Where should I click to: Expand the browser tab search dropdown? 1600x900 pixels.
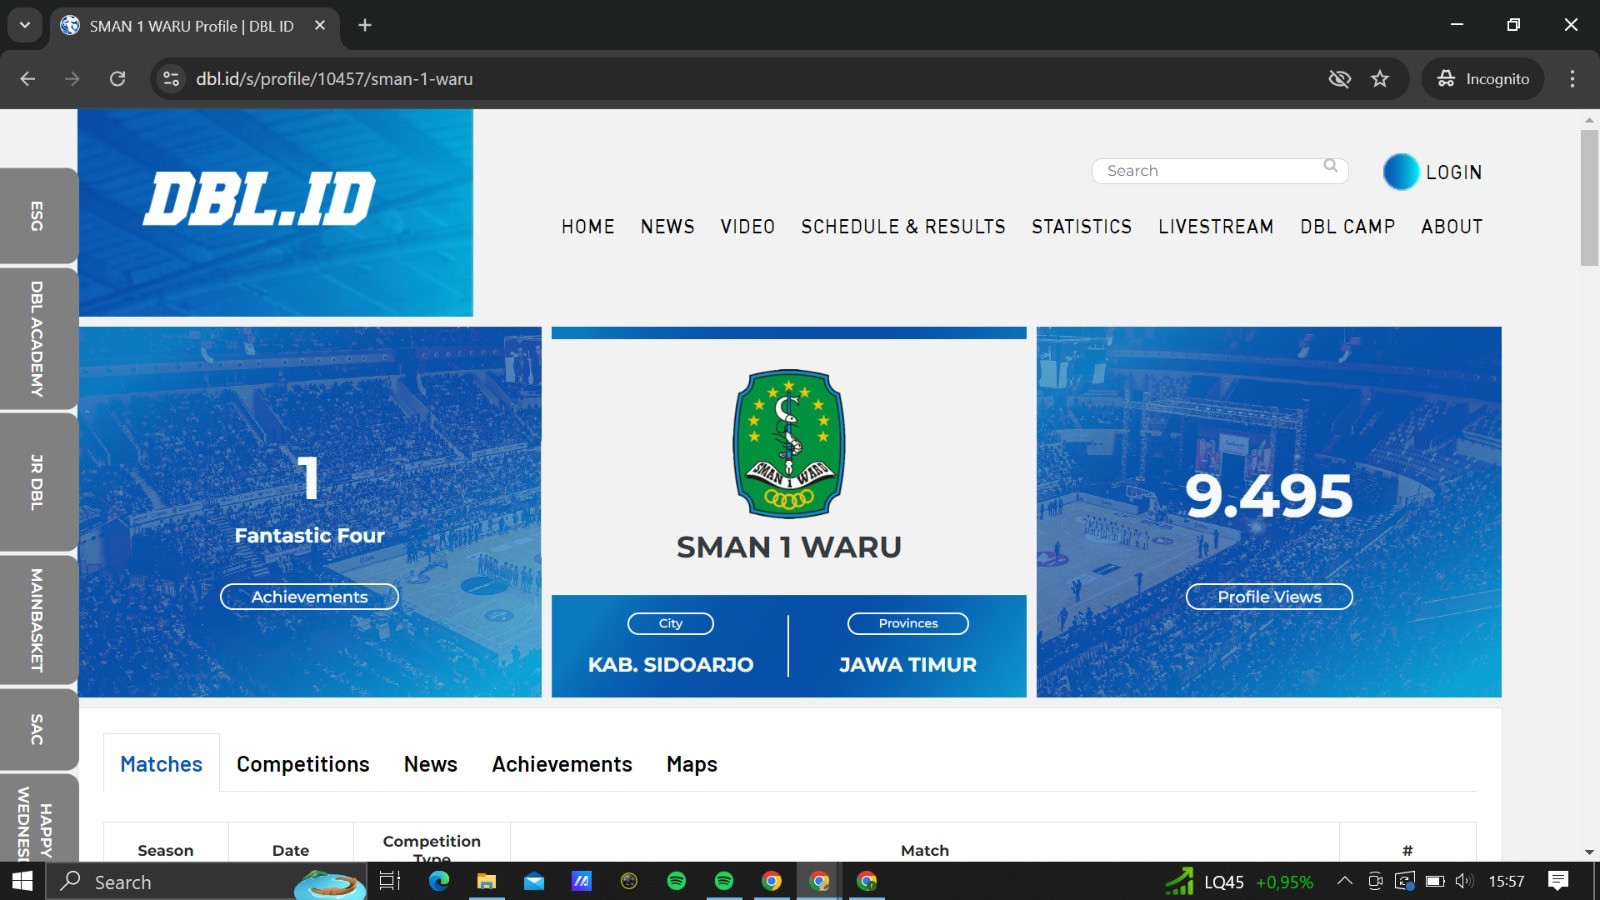25,25
